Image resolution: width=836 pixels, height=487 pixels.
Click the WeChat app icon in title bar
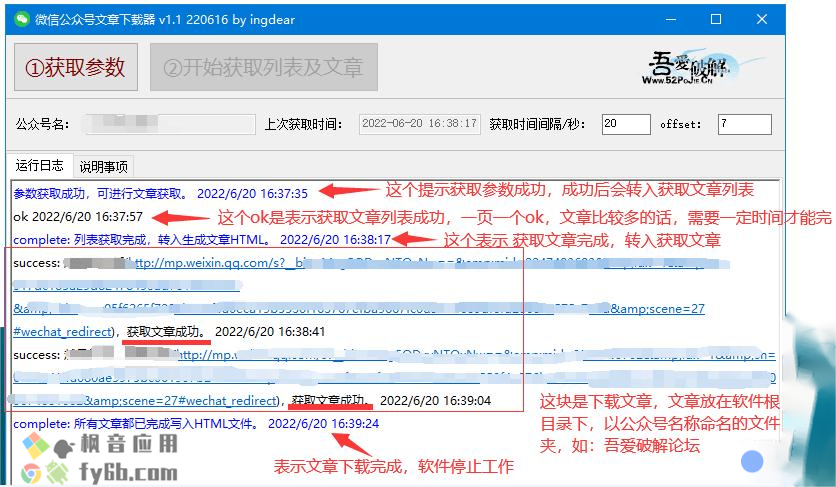pos(22,19)
